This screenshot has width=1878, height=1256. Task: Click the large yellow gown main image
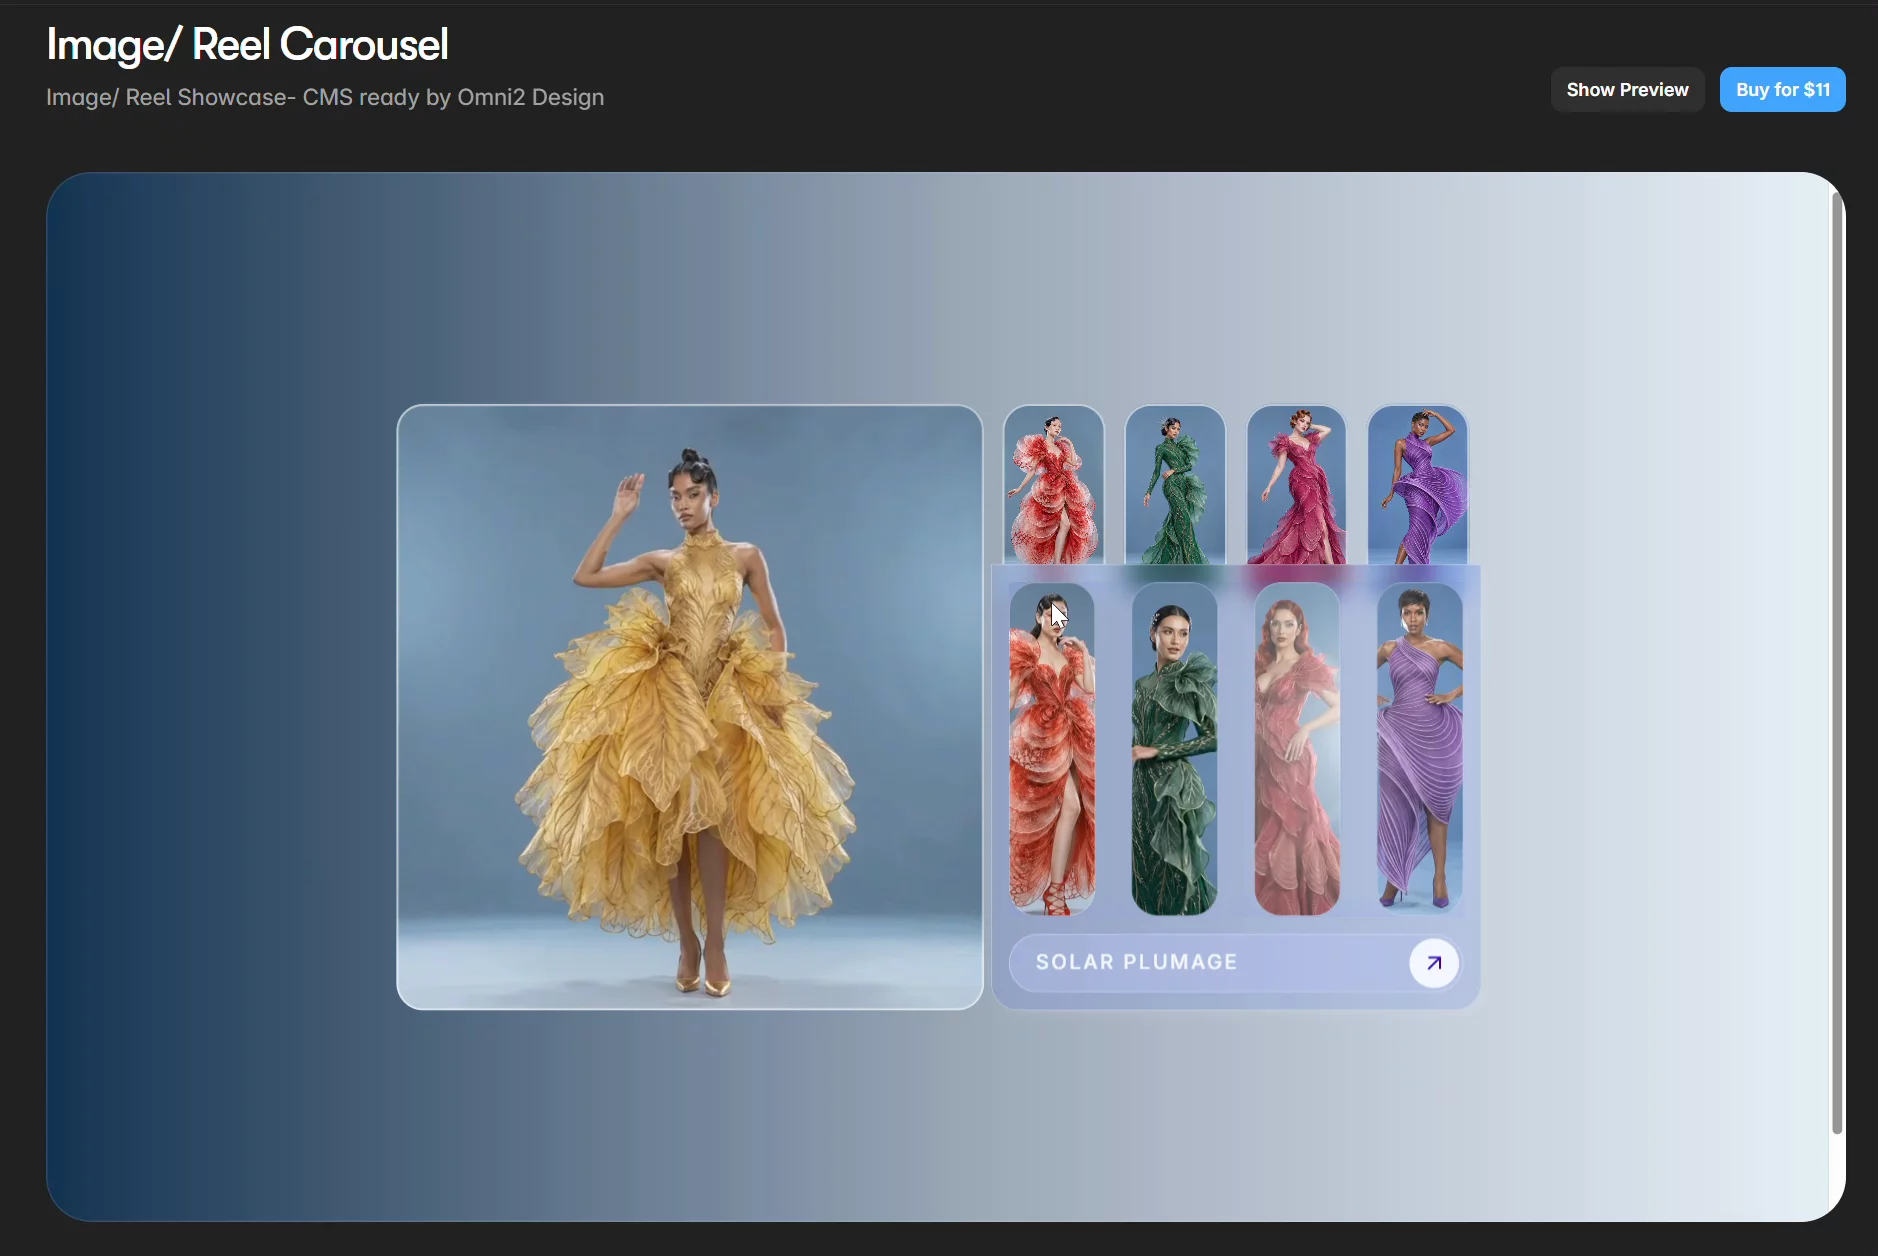[690, 707]
